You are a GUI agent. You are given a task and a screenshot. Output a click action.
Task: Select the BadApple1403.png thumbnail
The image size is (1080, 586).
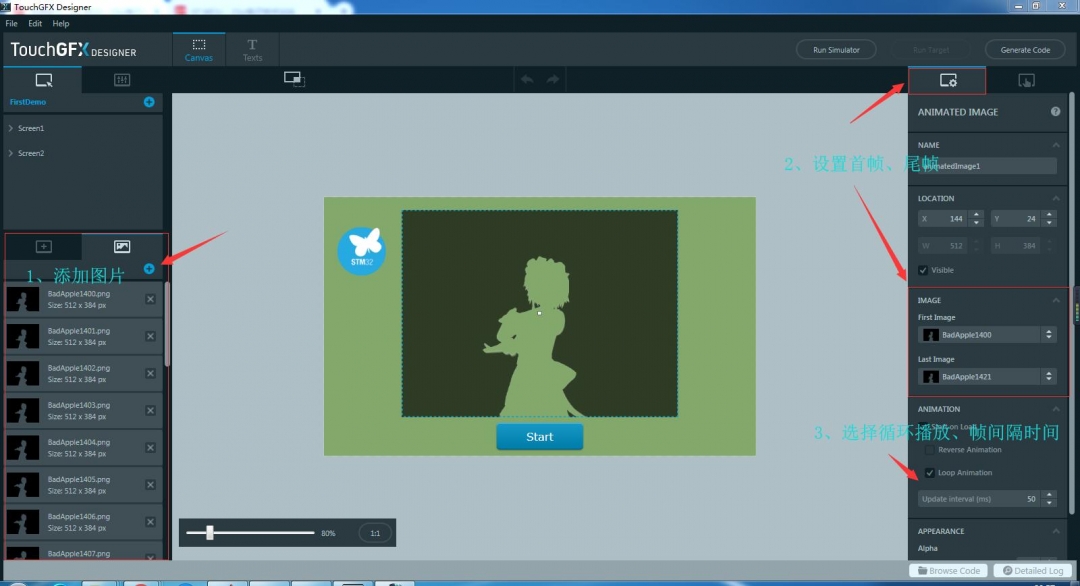click(x=23, y=411)
